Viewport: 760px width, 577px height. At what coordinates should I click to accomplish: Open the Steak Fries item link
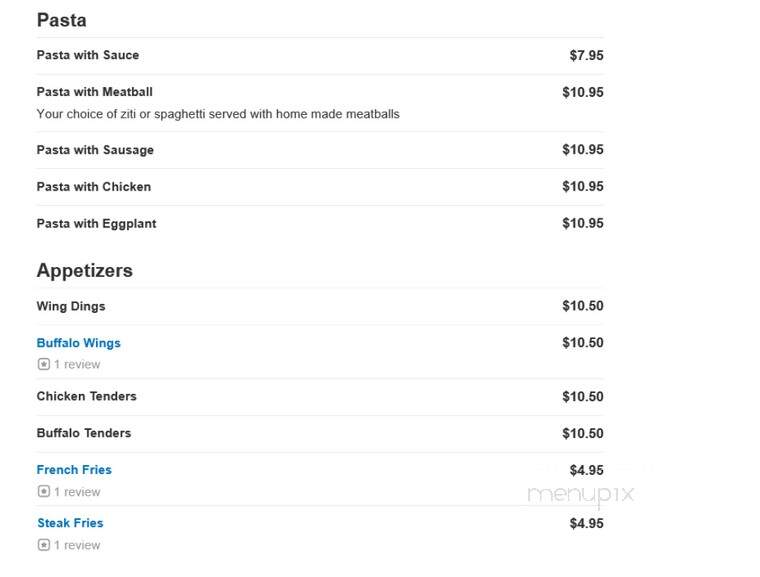[x=70, y=523]
